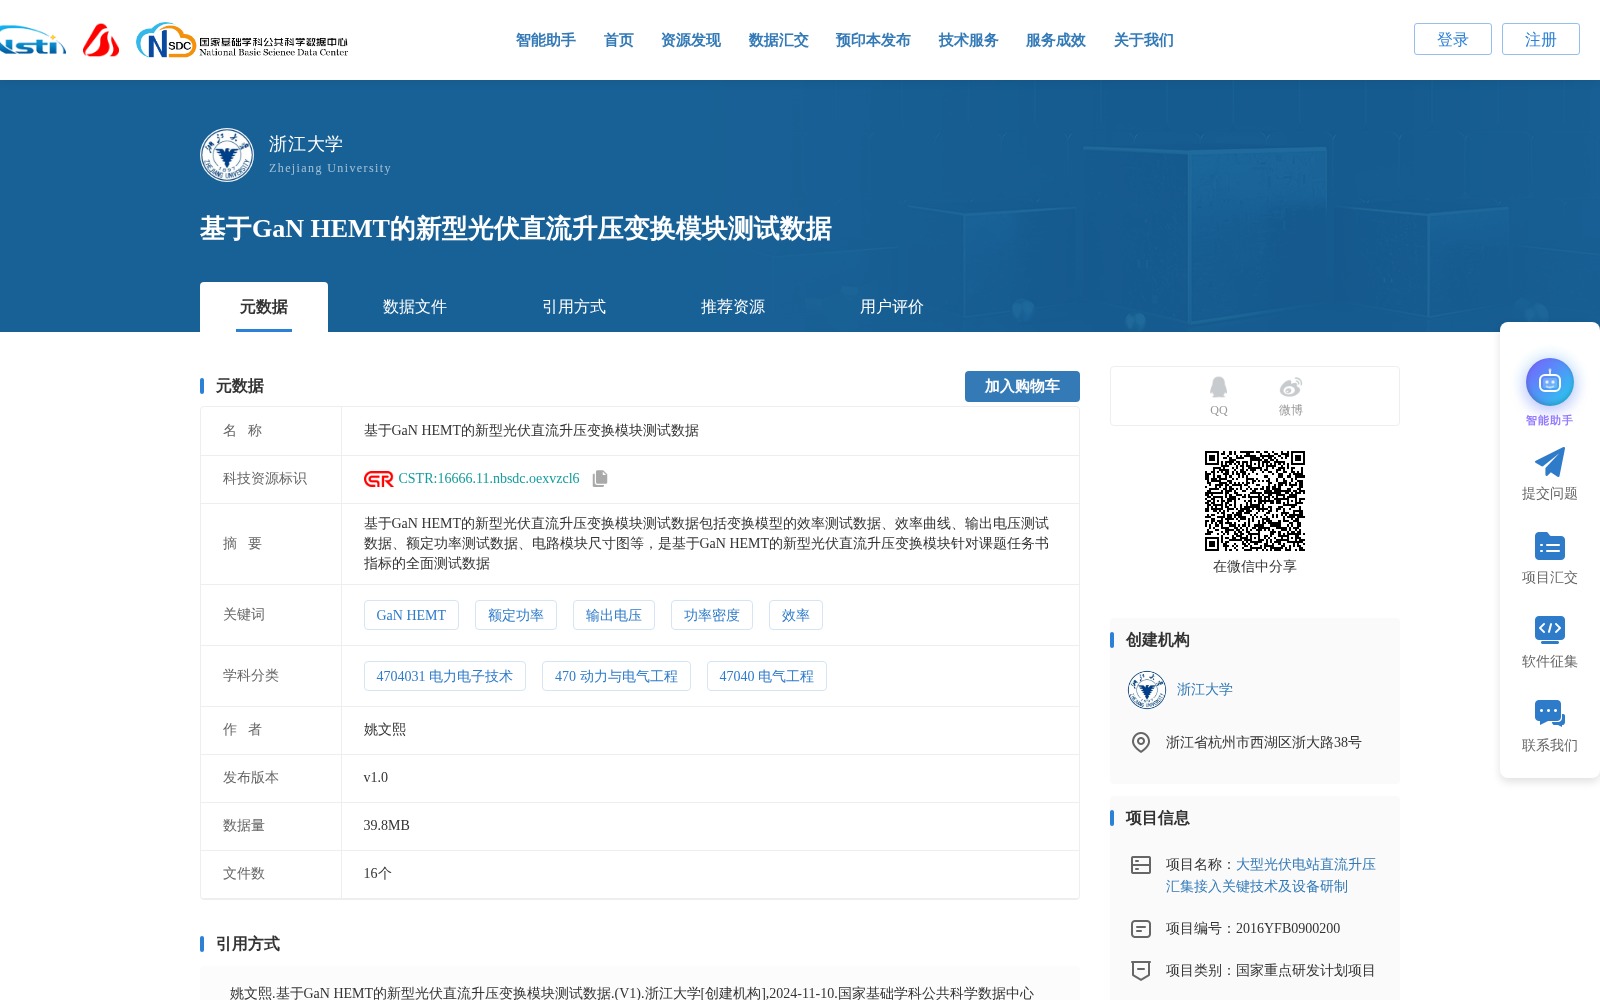Click the location pin icon beside address
Viewport: 1600px width, 1000px height.
click(1141, 742)
